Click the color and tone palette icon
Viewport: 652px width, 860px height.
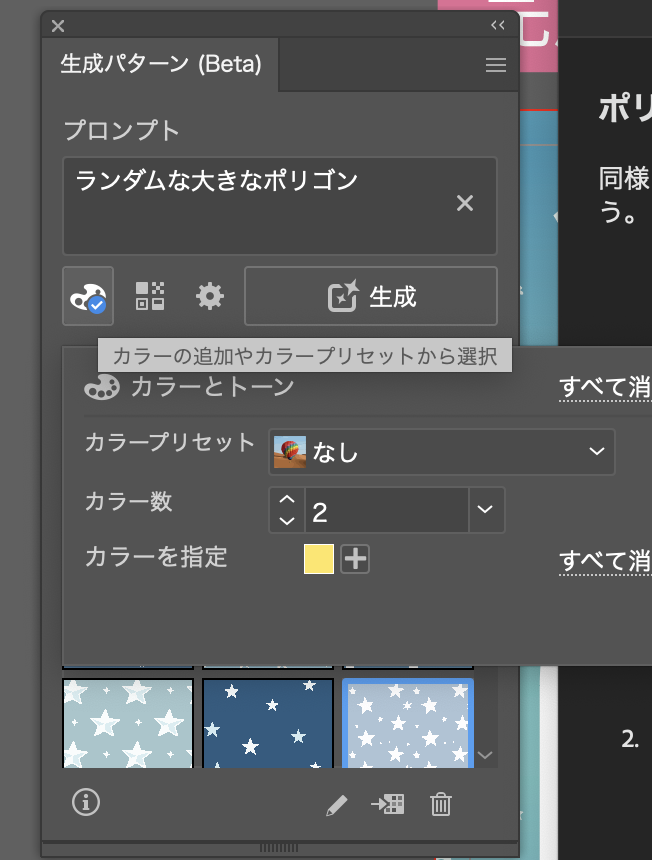(88, 296)
